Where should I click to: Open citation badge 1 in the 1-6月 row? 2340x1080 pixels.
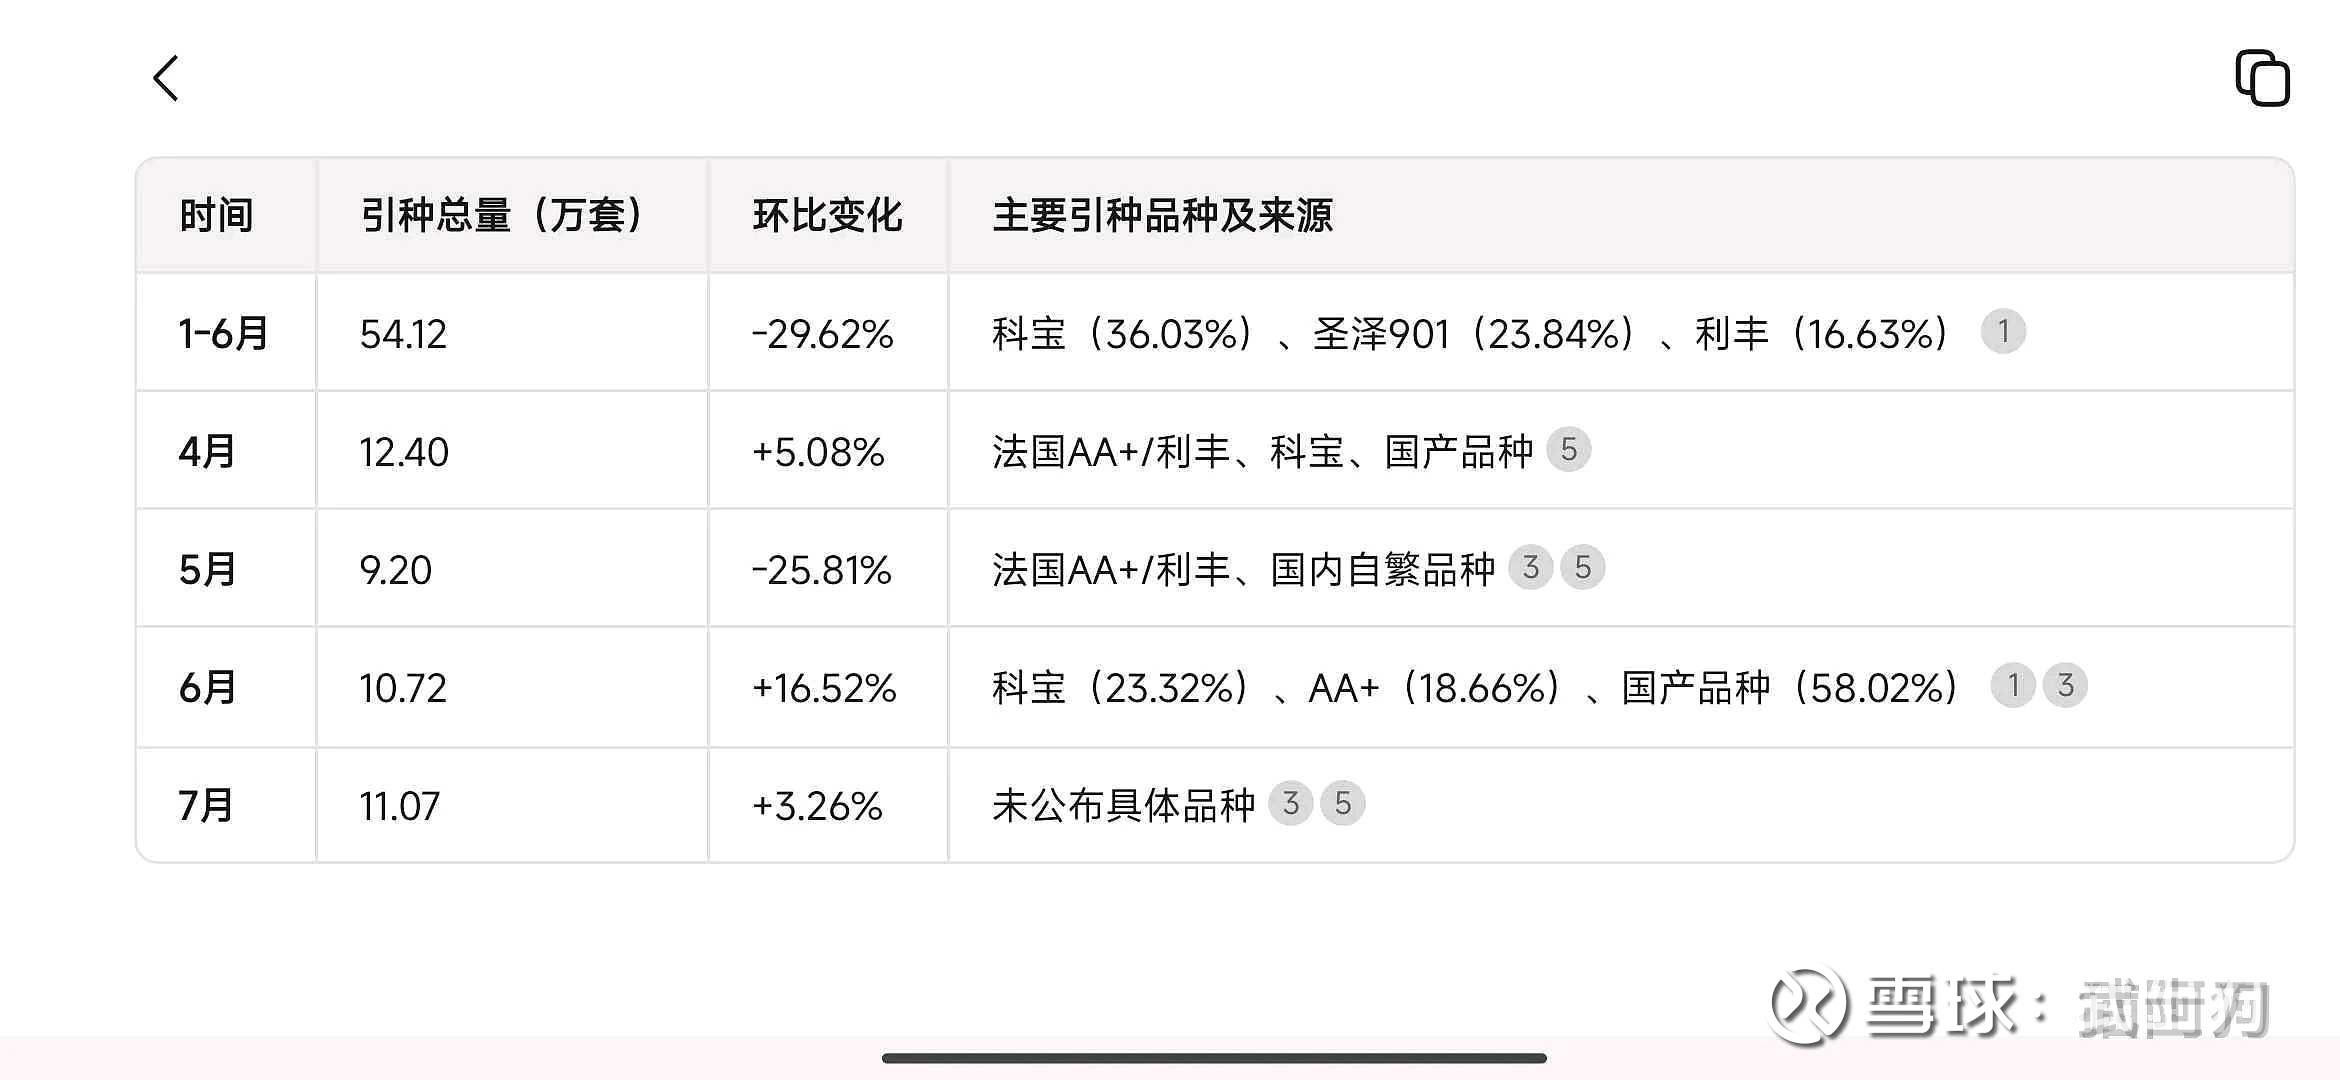(x=2003, y=332)
